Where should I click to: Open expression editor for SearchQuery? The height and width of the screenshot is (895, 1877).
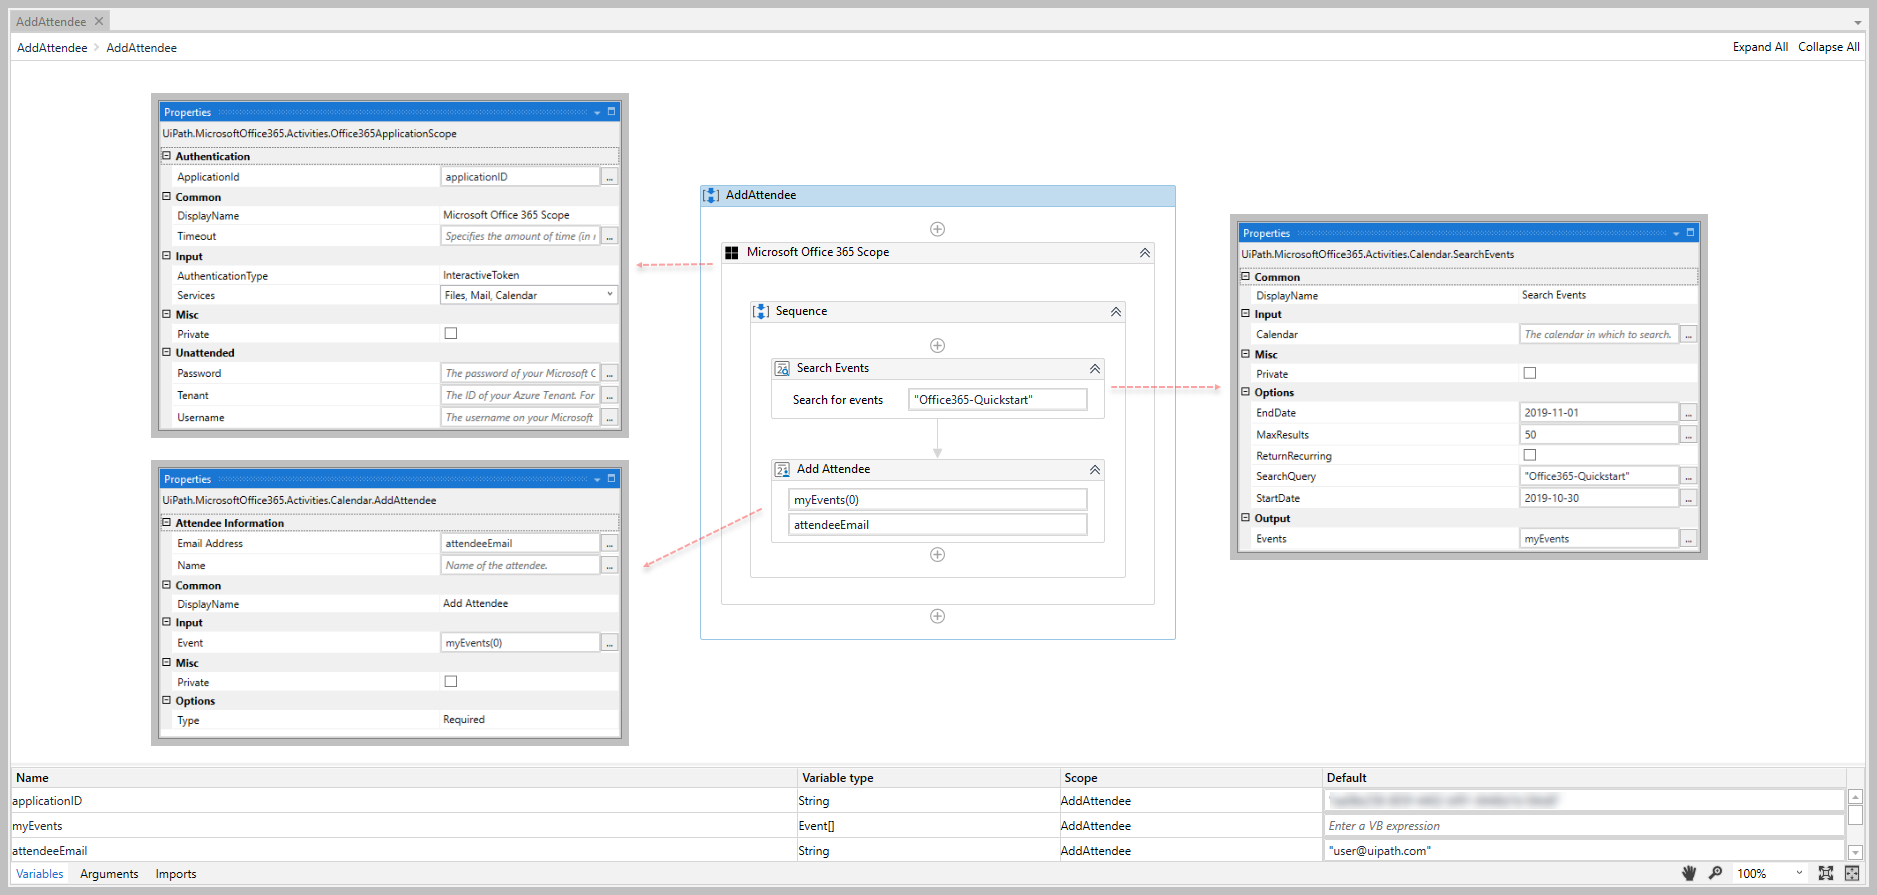[1688, 477]
